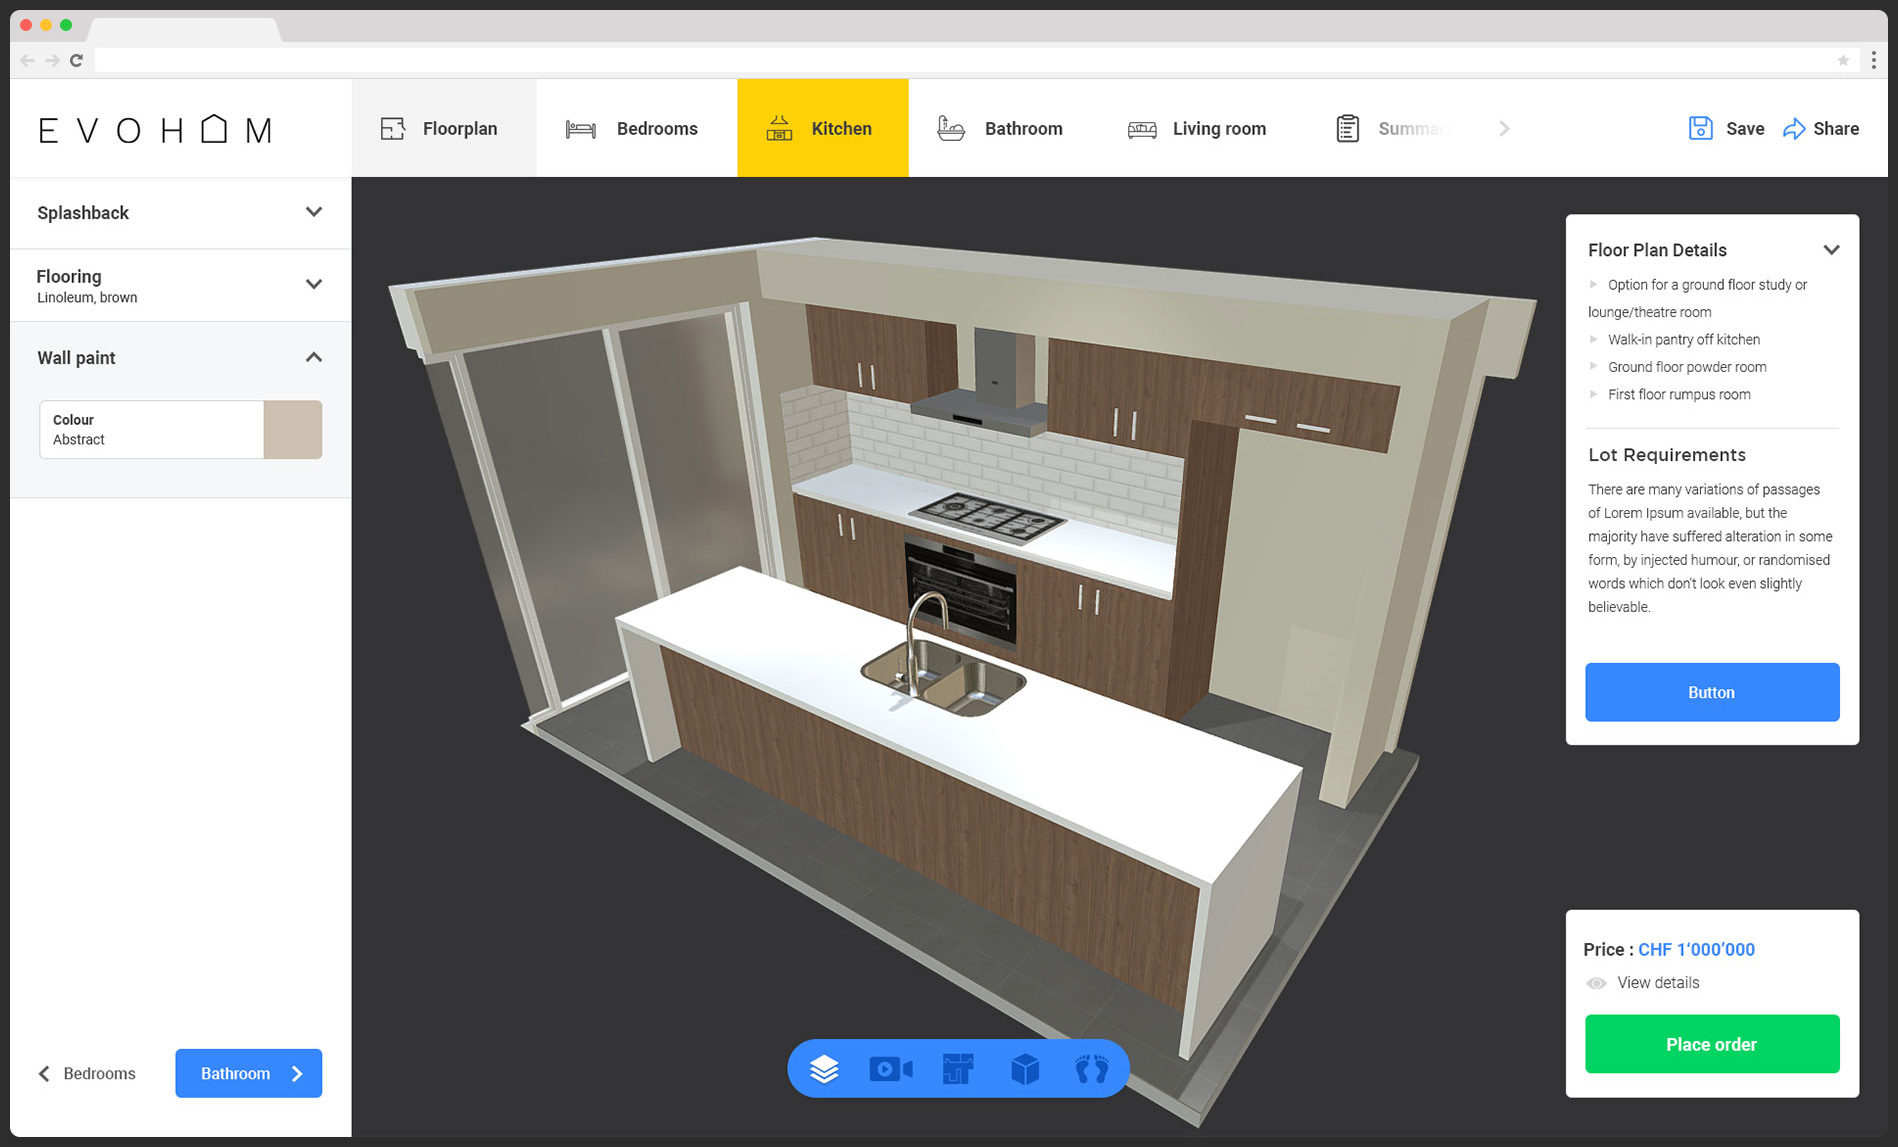Click the Share arrow icon

coord(1795,129)
